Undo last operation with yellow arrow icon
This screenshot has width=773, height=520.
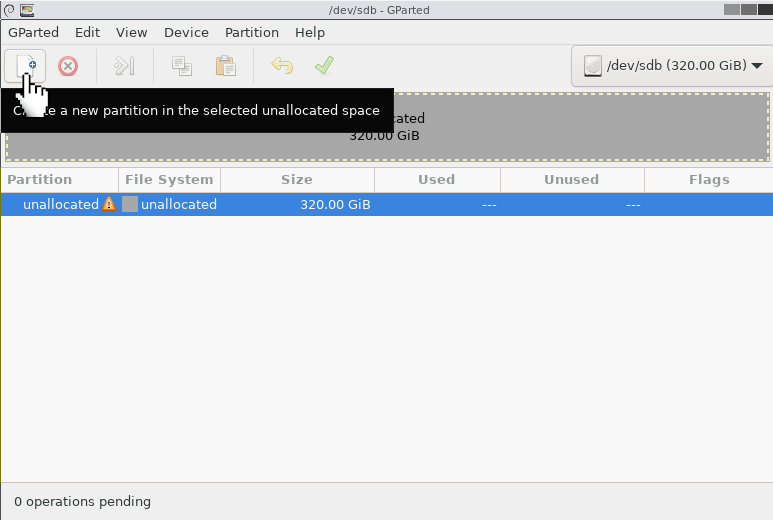[282, 66]
